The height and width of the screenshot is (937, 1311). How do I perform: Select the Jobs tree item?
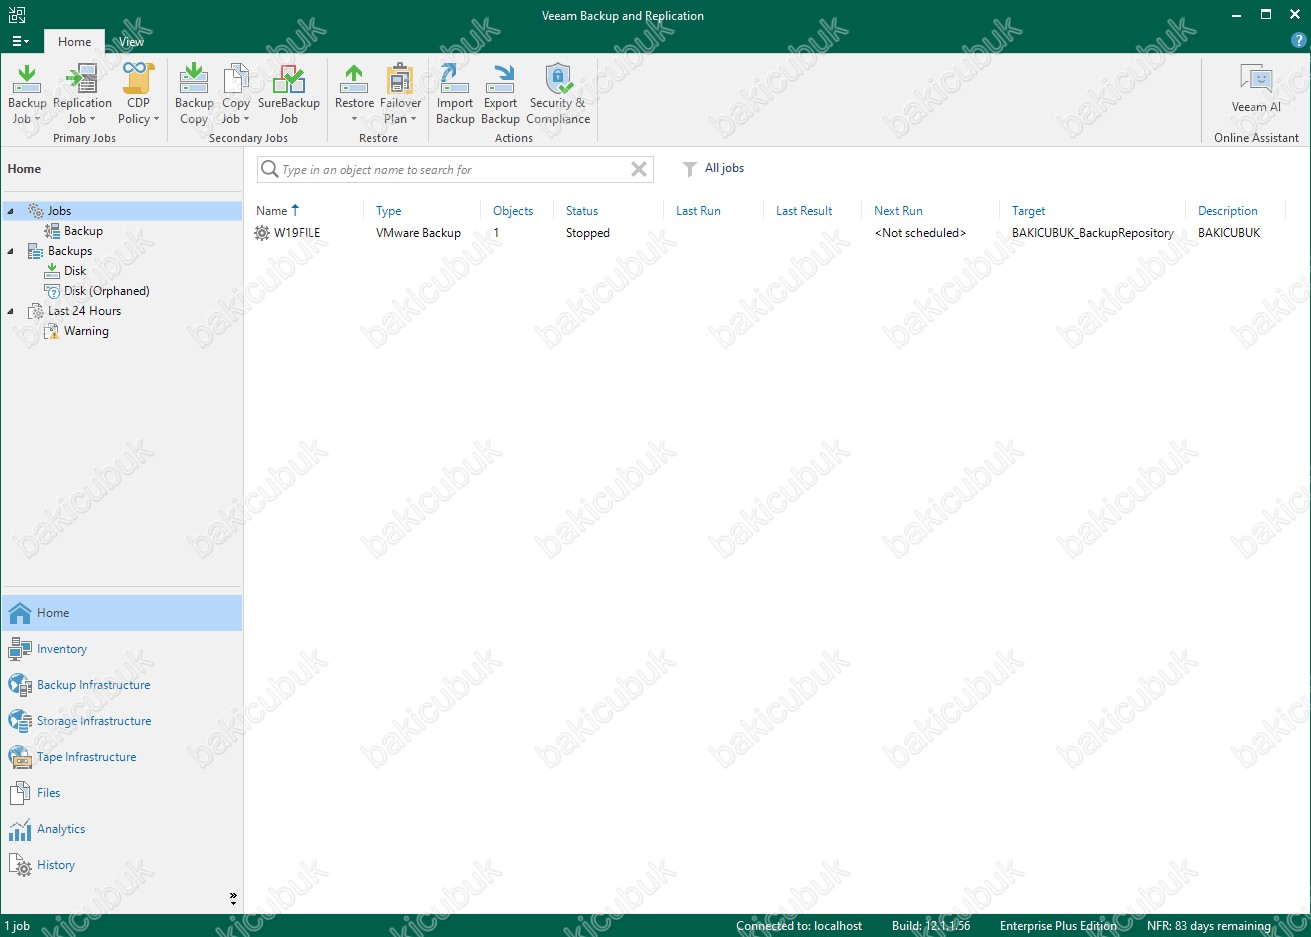(59, 211)
